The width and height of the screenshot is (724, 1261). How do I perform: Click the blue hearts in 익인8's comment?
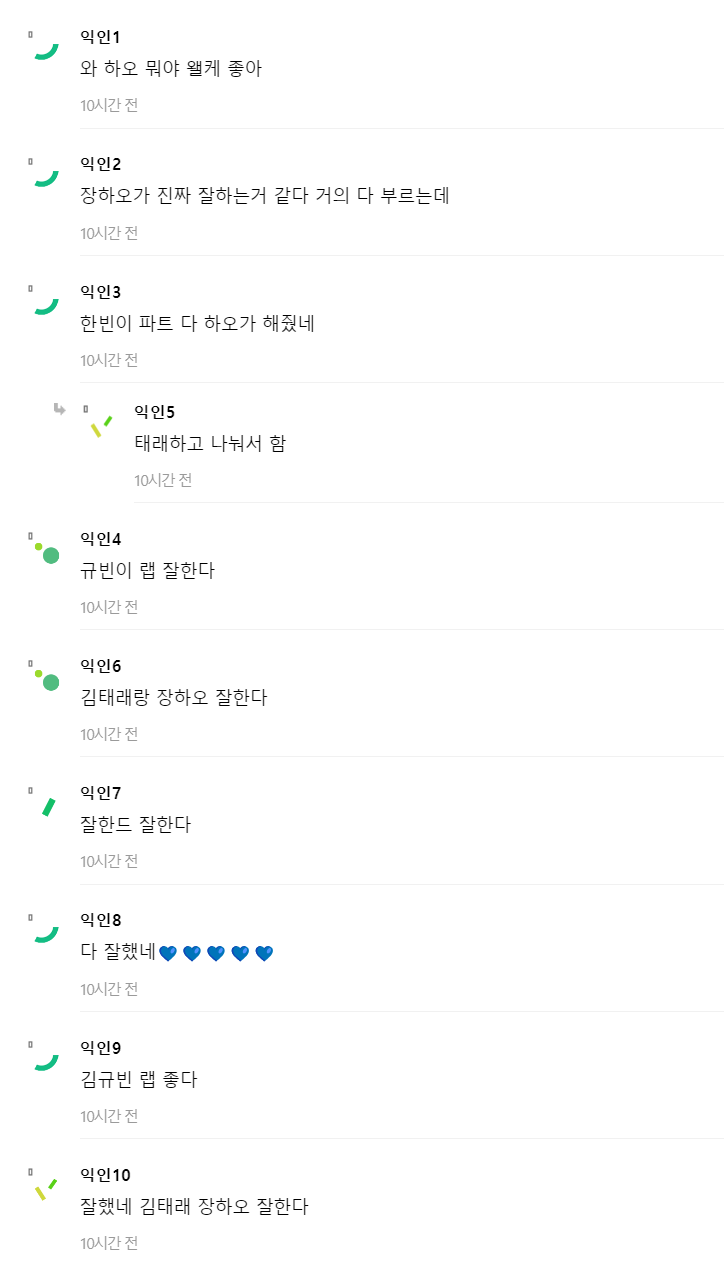click(x=216, y=953)
